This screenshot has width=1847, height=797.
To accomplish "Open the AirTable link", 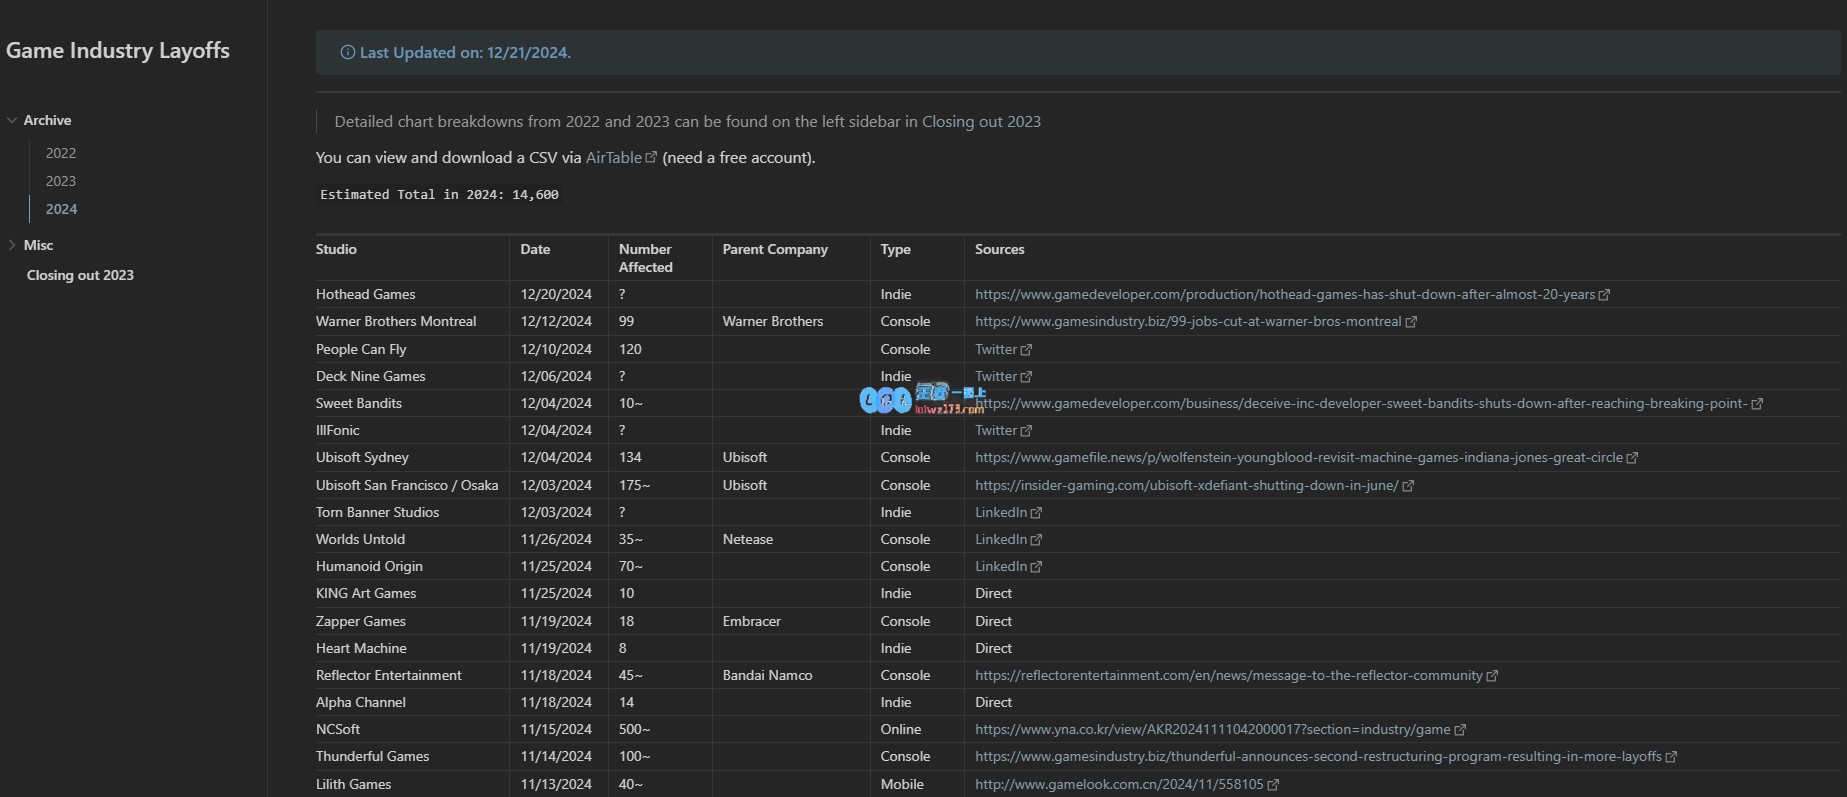I will pos(614,157).
